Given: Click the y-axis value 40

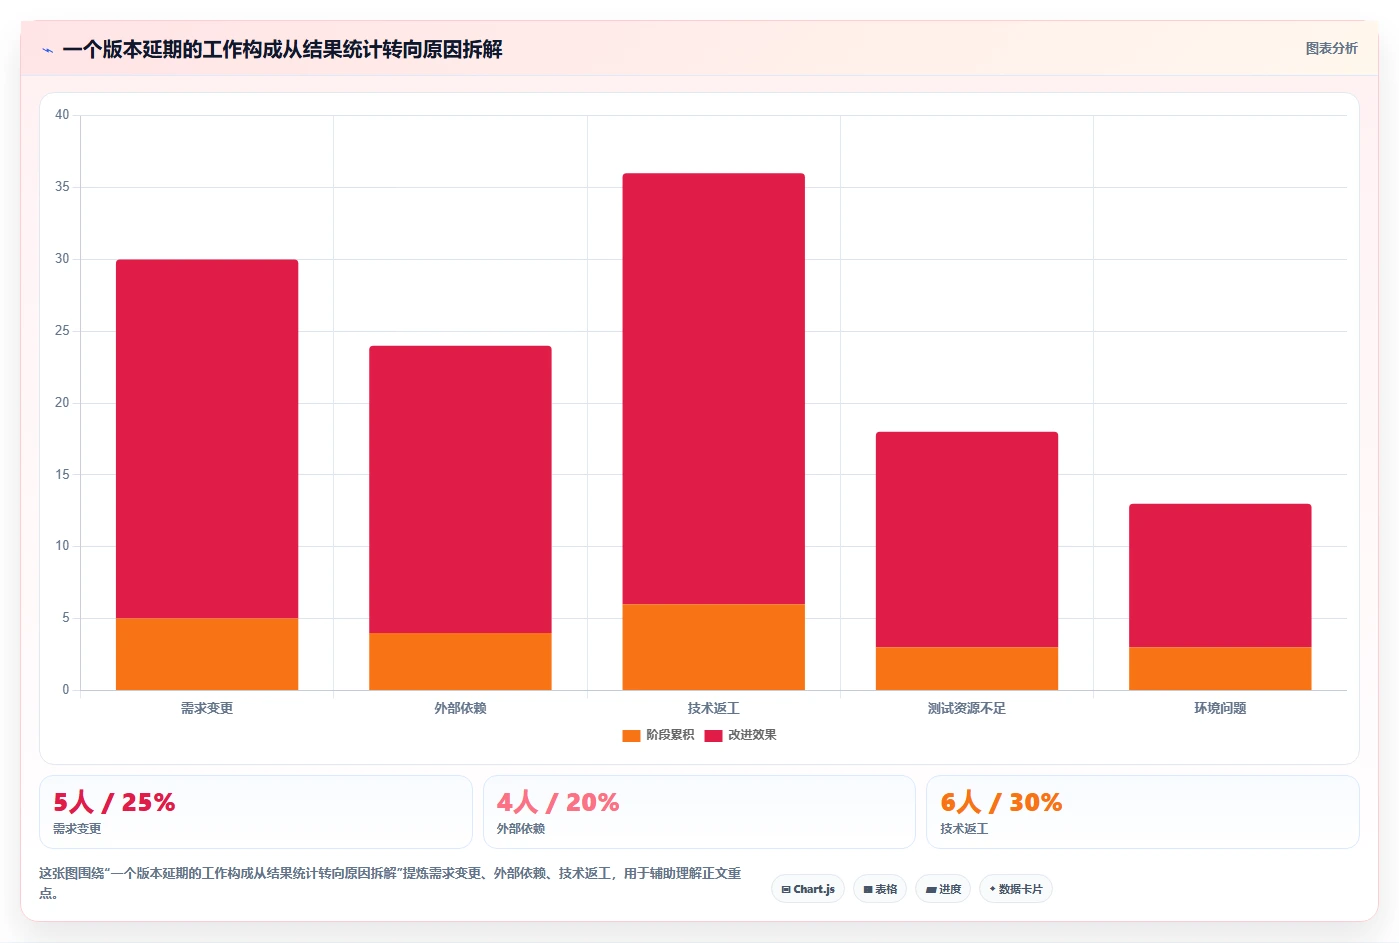Looking at the screenshot, I should pyautogui.click(x=62, y=115).
